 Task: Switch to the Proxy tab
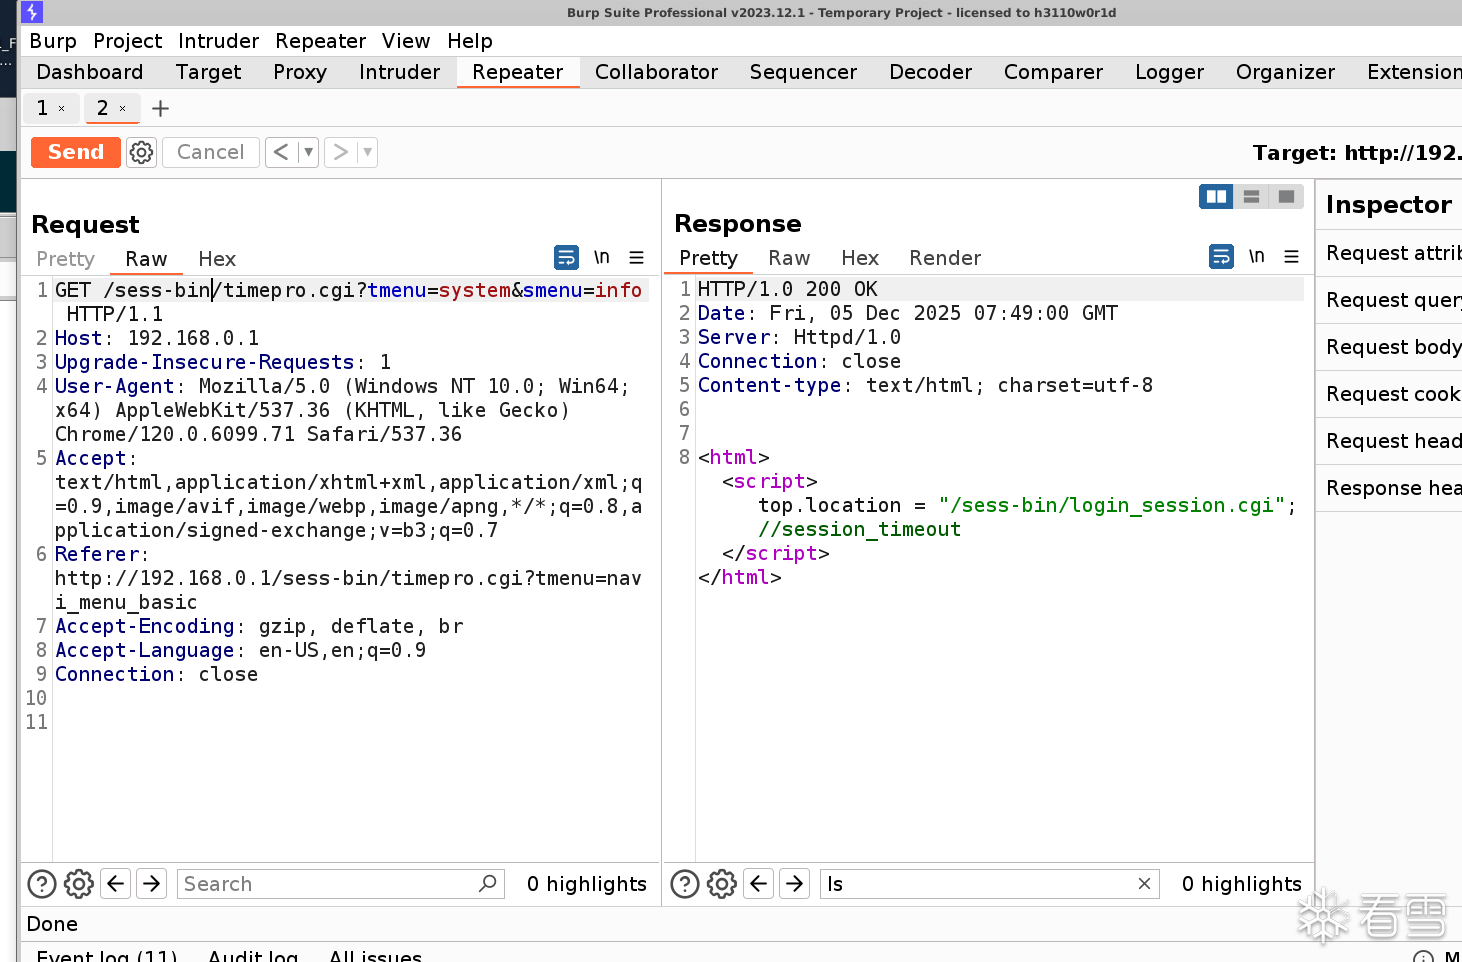300,72
